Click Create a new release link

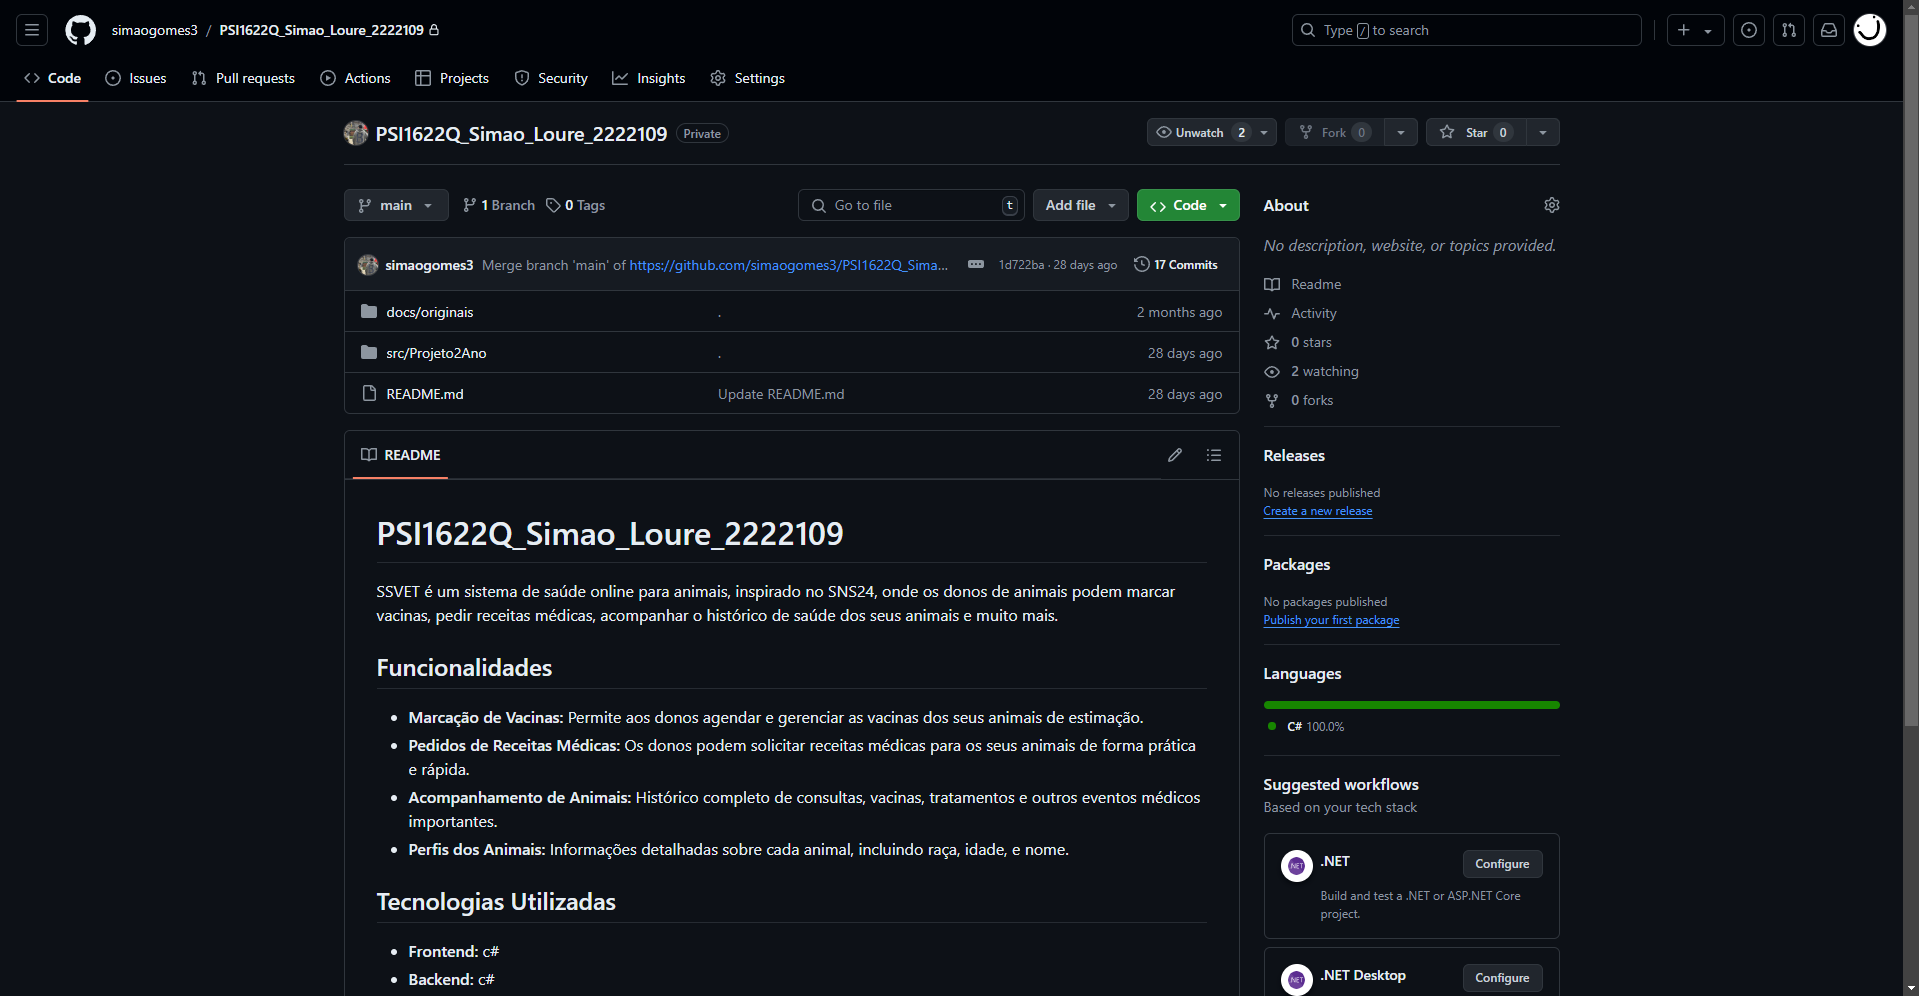(1317, 511)
